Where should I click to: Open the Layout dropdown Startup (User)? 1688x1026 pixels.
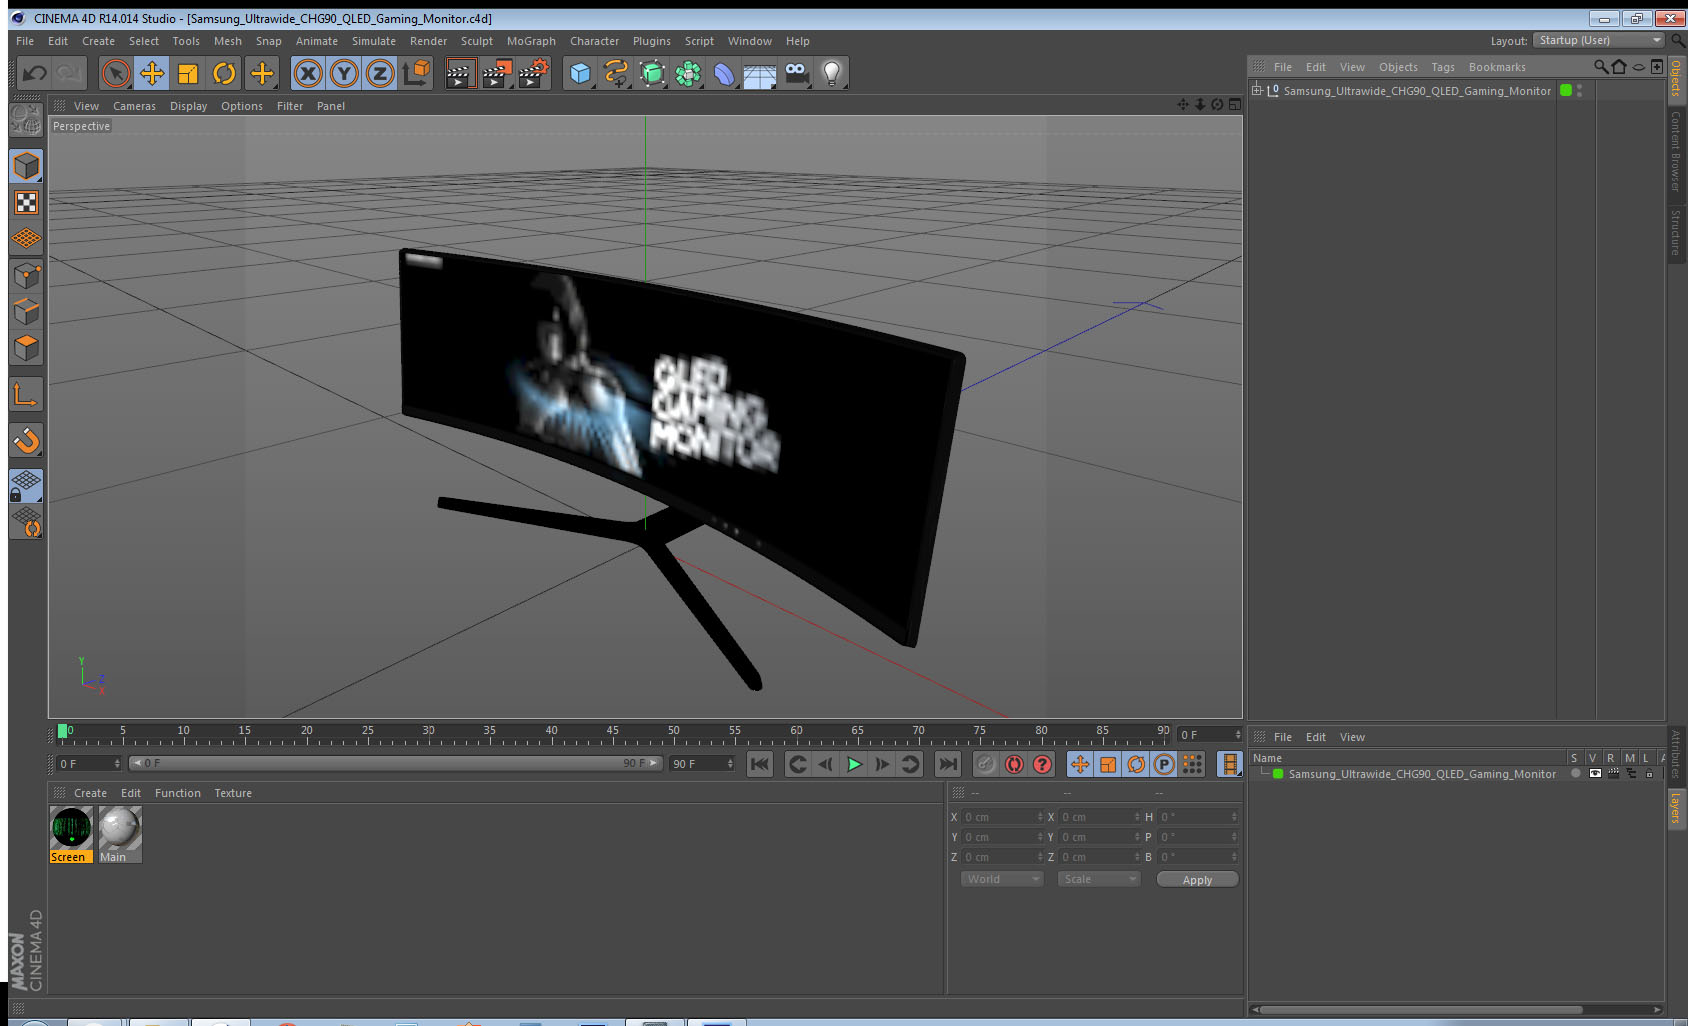coord(1600,40)
